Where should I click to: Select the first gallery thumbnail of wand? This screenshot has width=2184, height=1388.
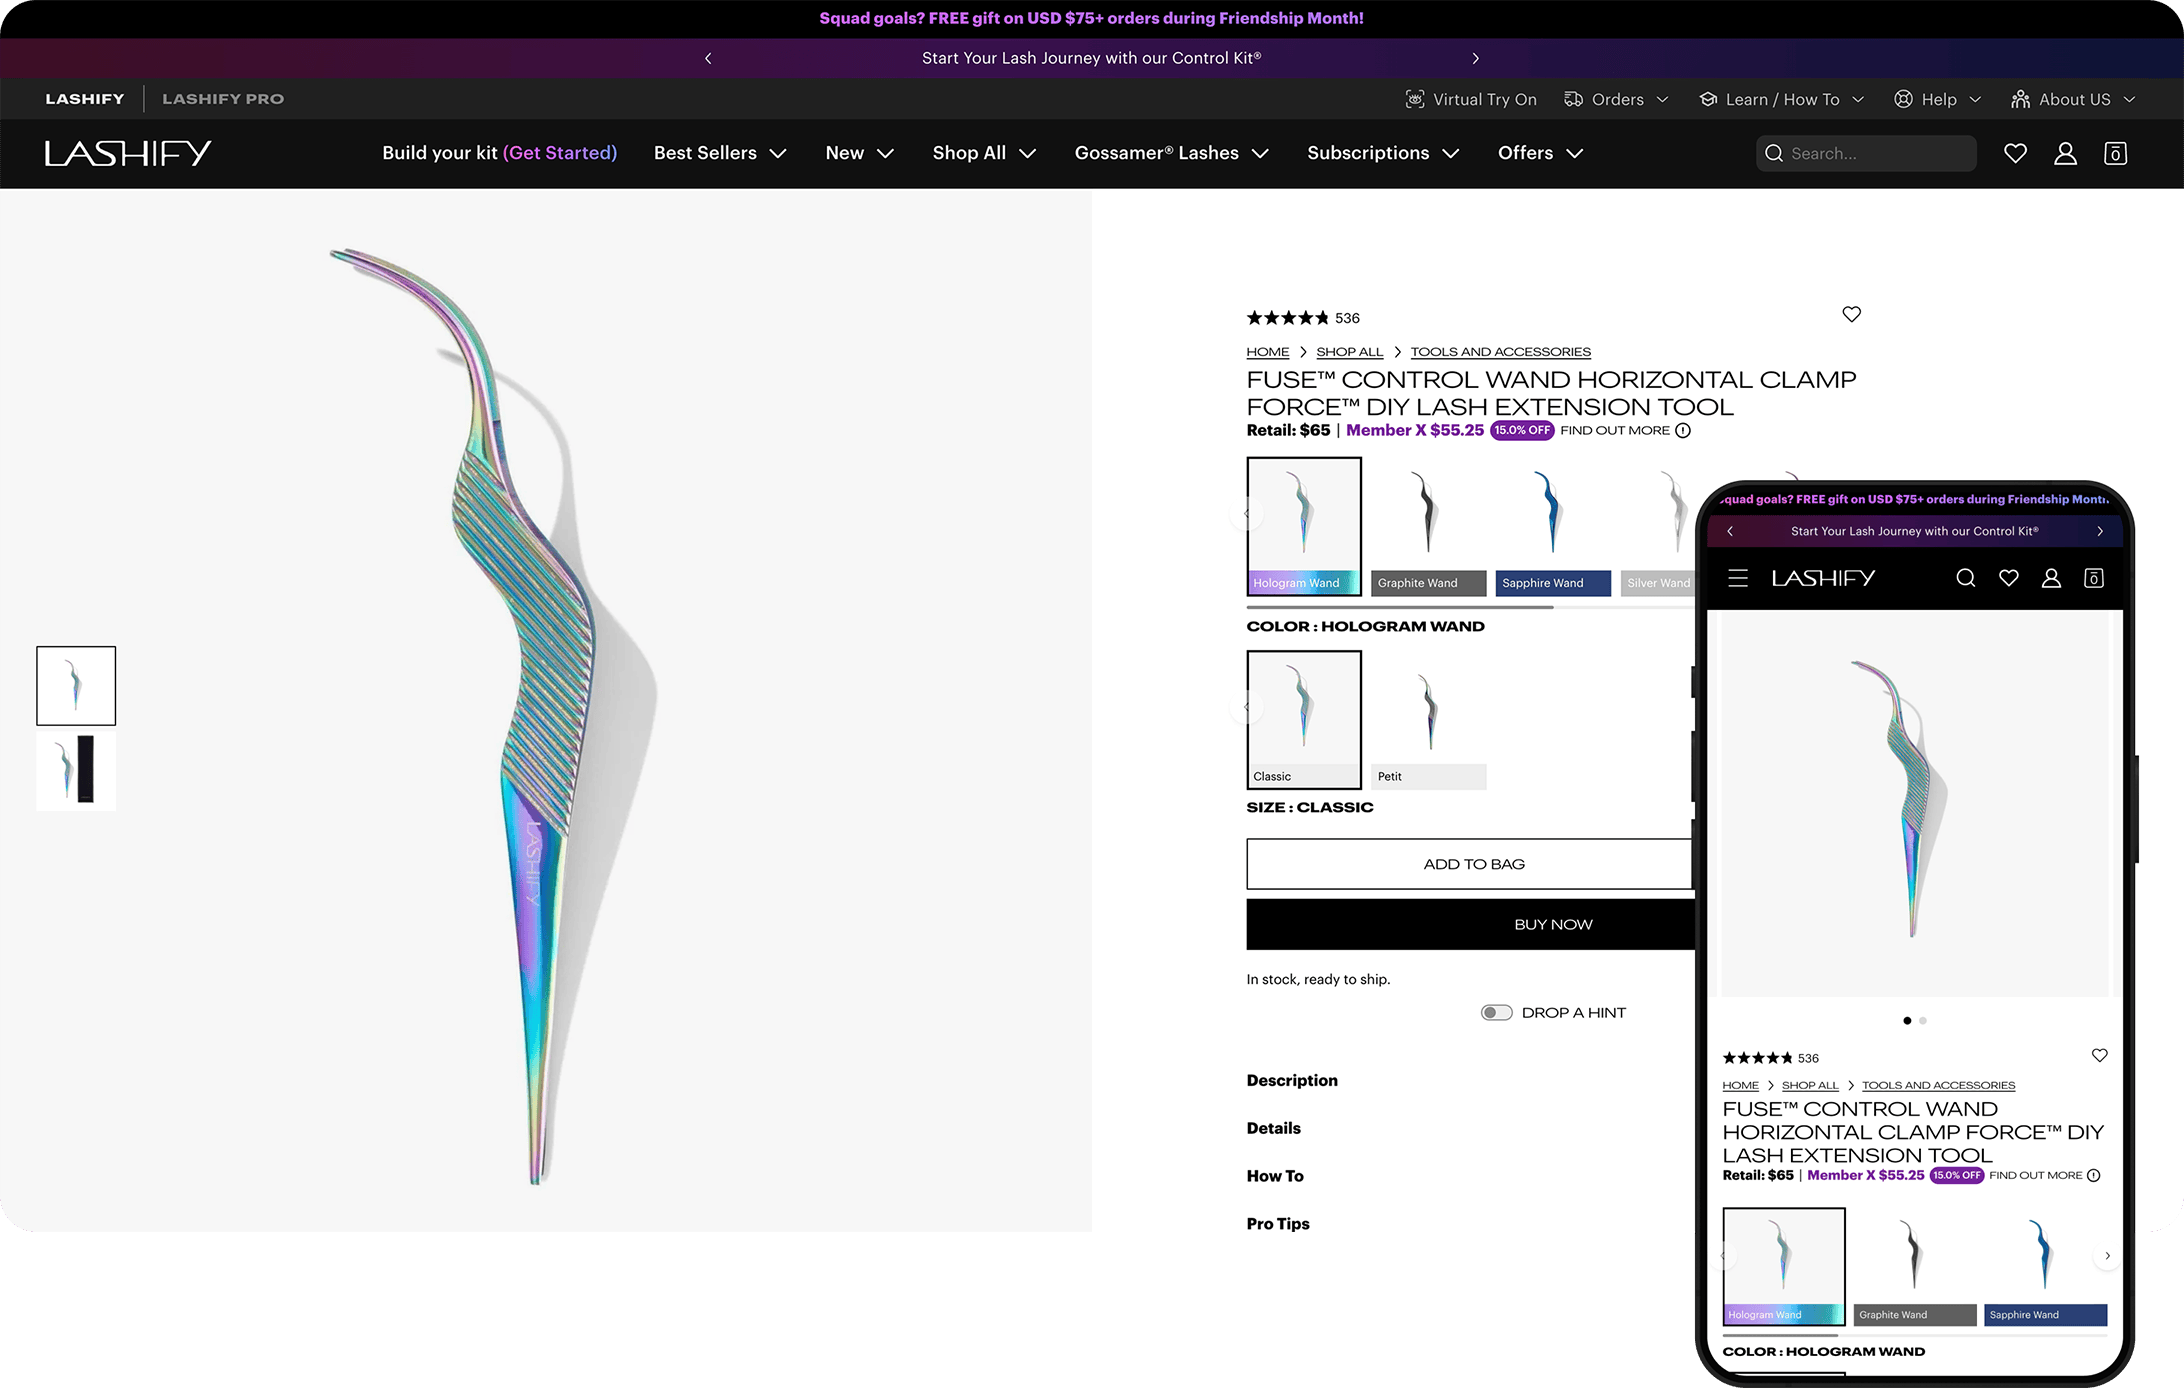click(76, 686)
